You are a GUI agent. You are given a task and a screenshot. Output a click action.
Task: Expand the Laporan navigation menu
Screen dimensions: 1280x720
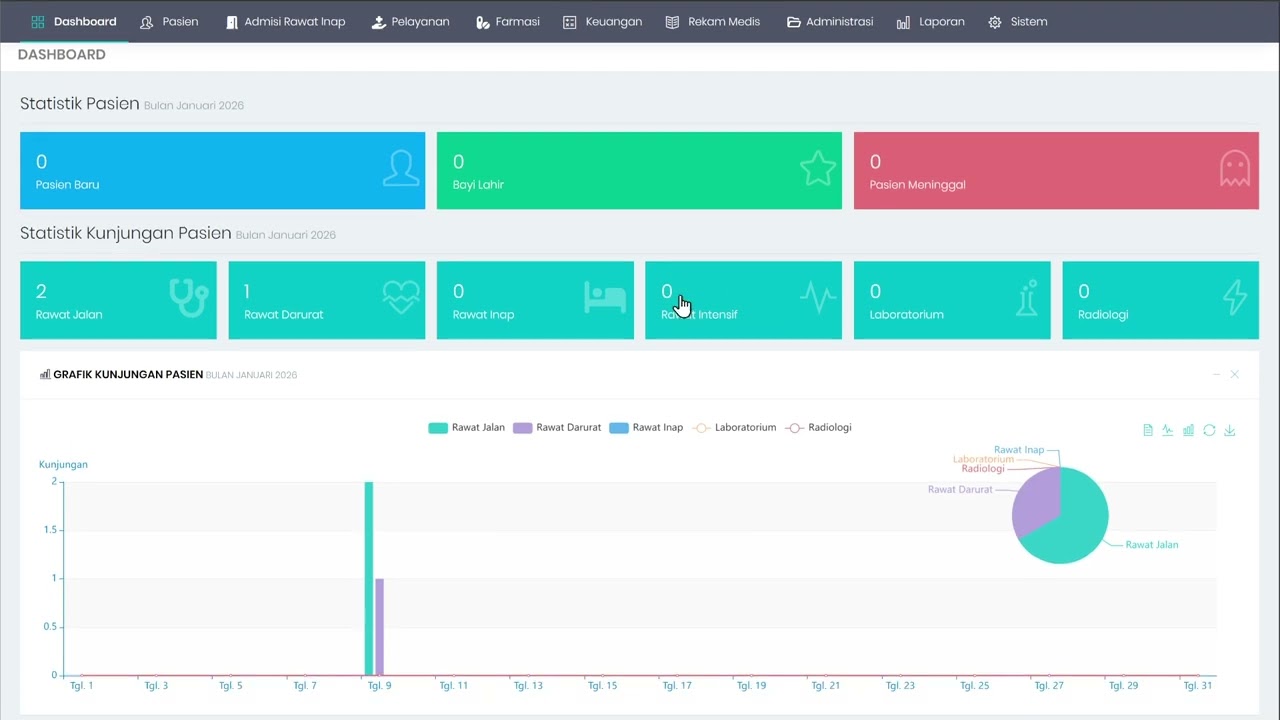pos(931,22)
